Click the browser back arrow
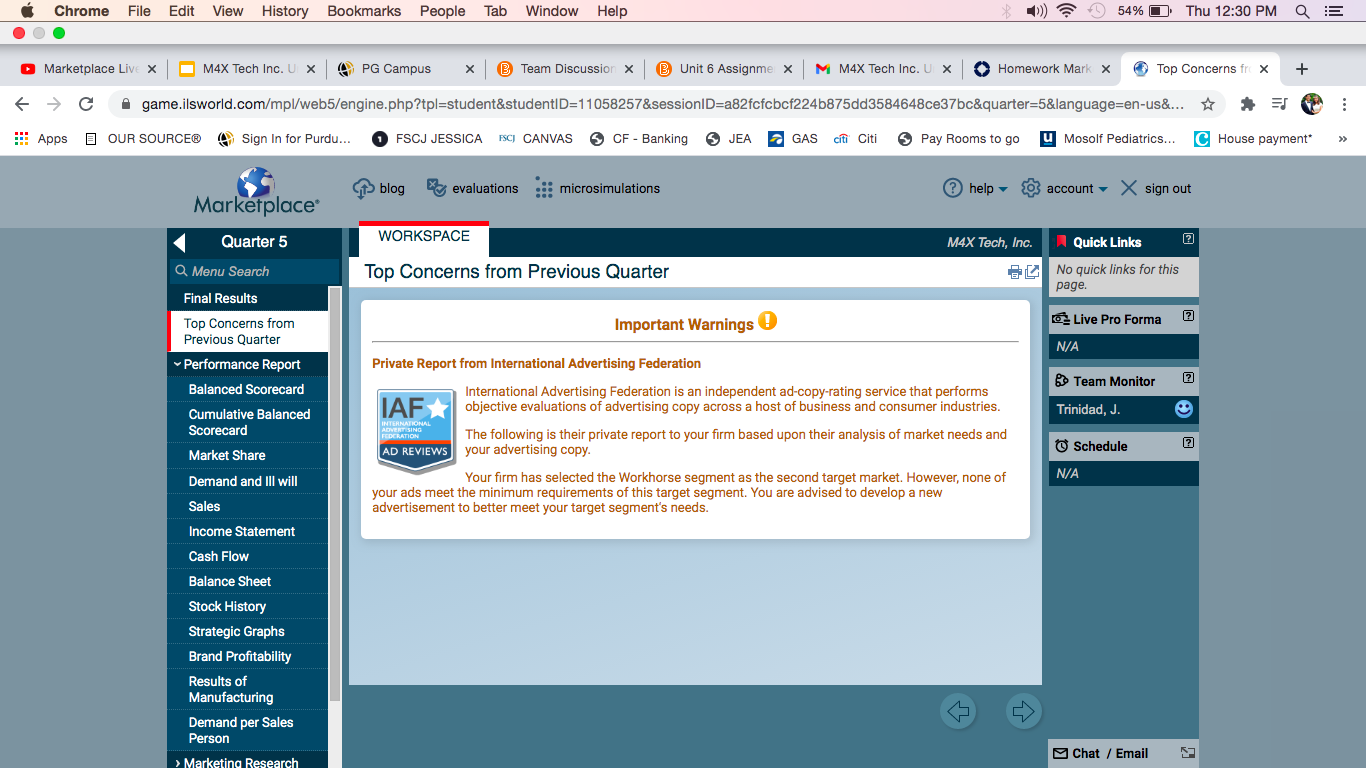Image resolution: width=1366 pixels, height=768 pixels. coord(22,104)
